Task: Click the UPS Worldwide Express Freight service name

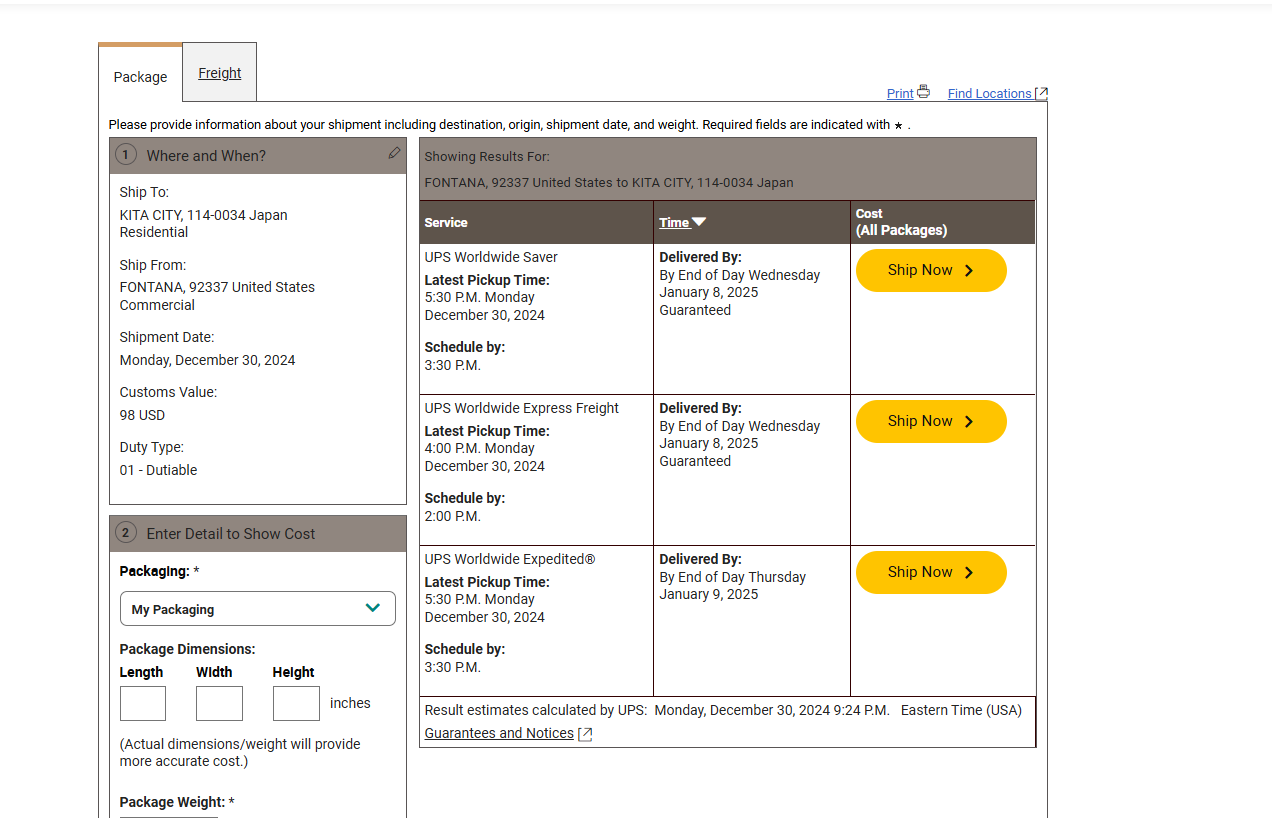Action: (x=522, y=408)
